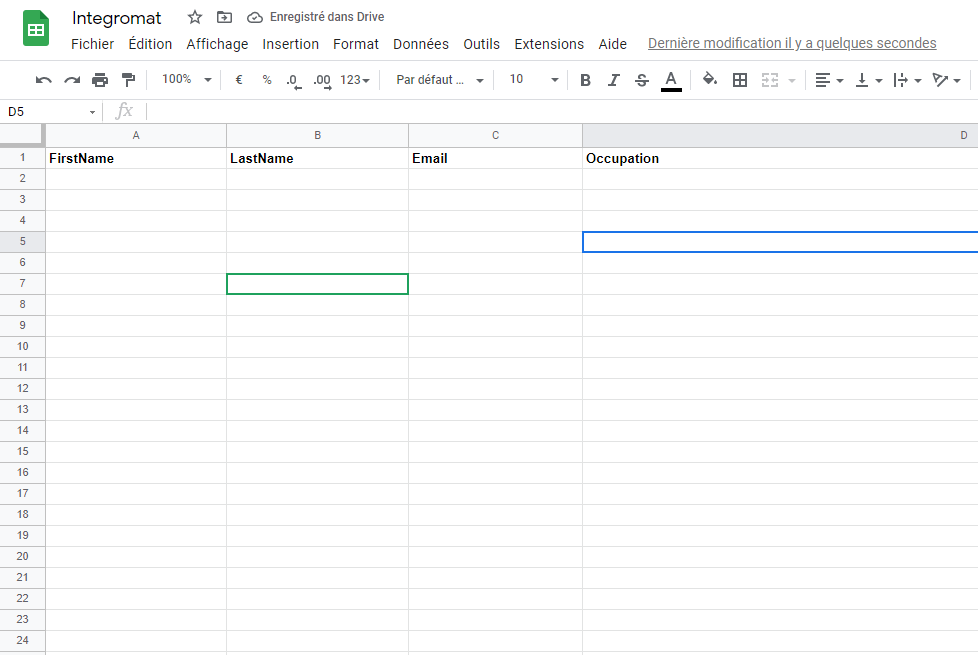978x655 pixels.
Task: Select row 12 header
Action: [x=22, y=388]
